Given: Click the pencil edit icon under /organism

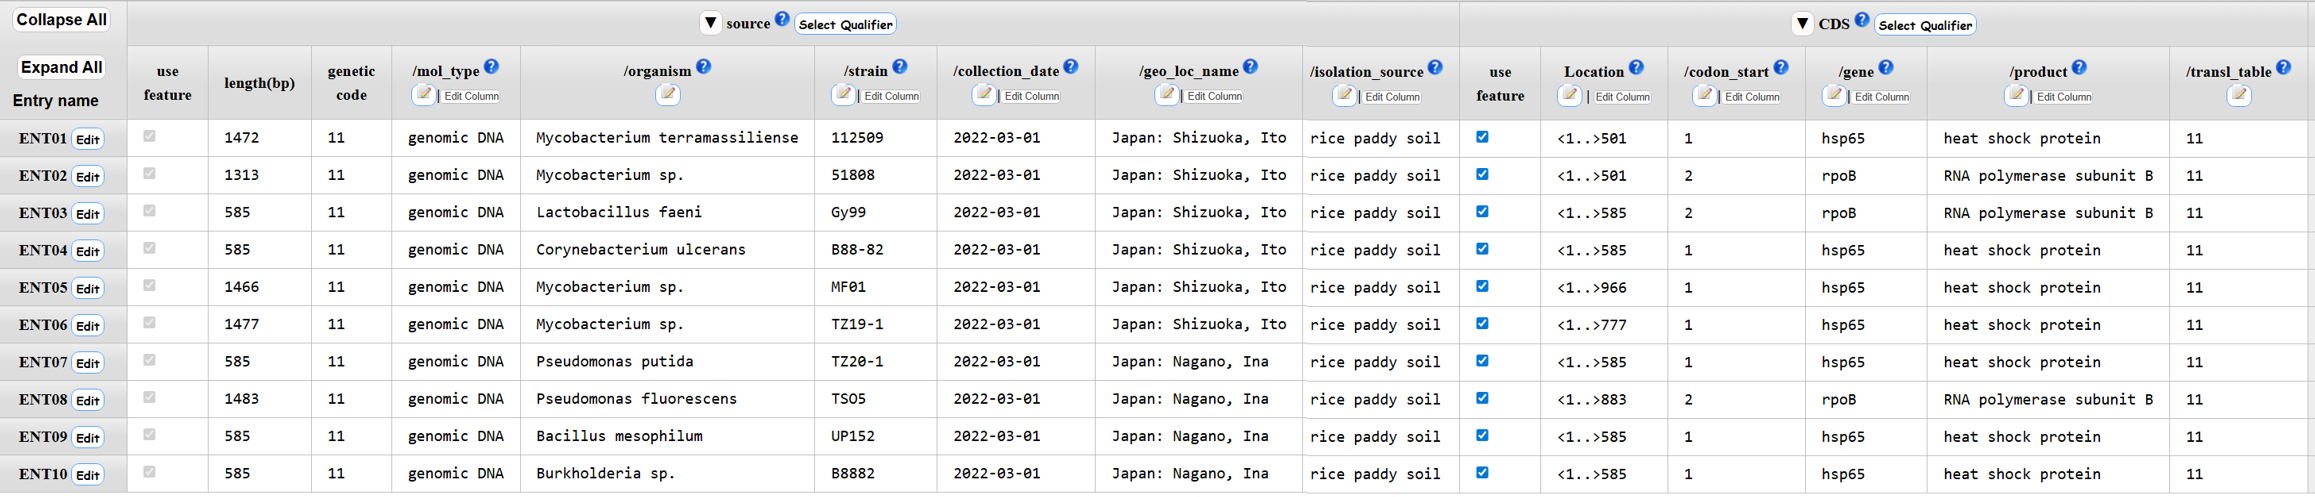Looking at the screenshot, I should [x=667, y=95].
